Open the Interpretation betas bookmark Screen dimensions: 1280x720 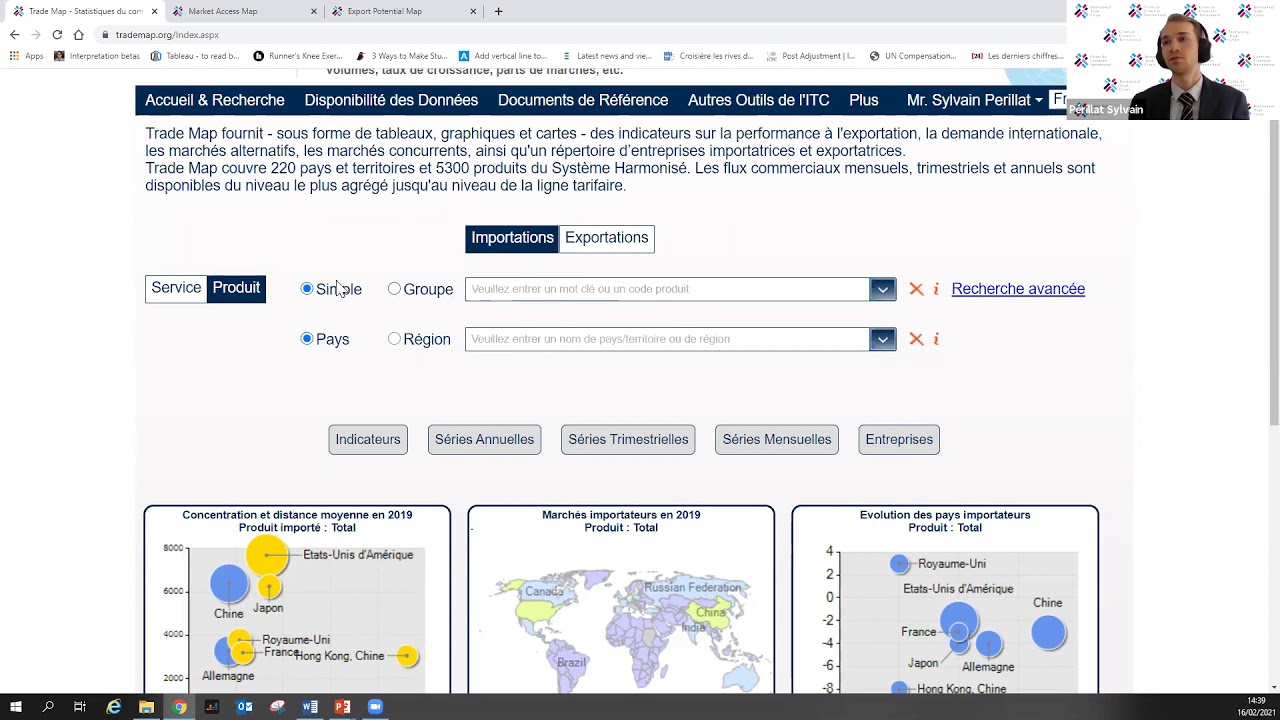point(97,56)
